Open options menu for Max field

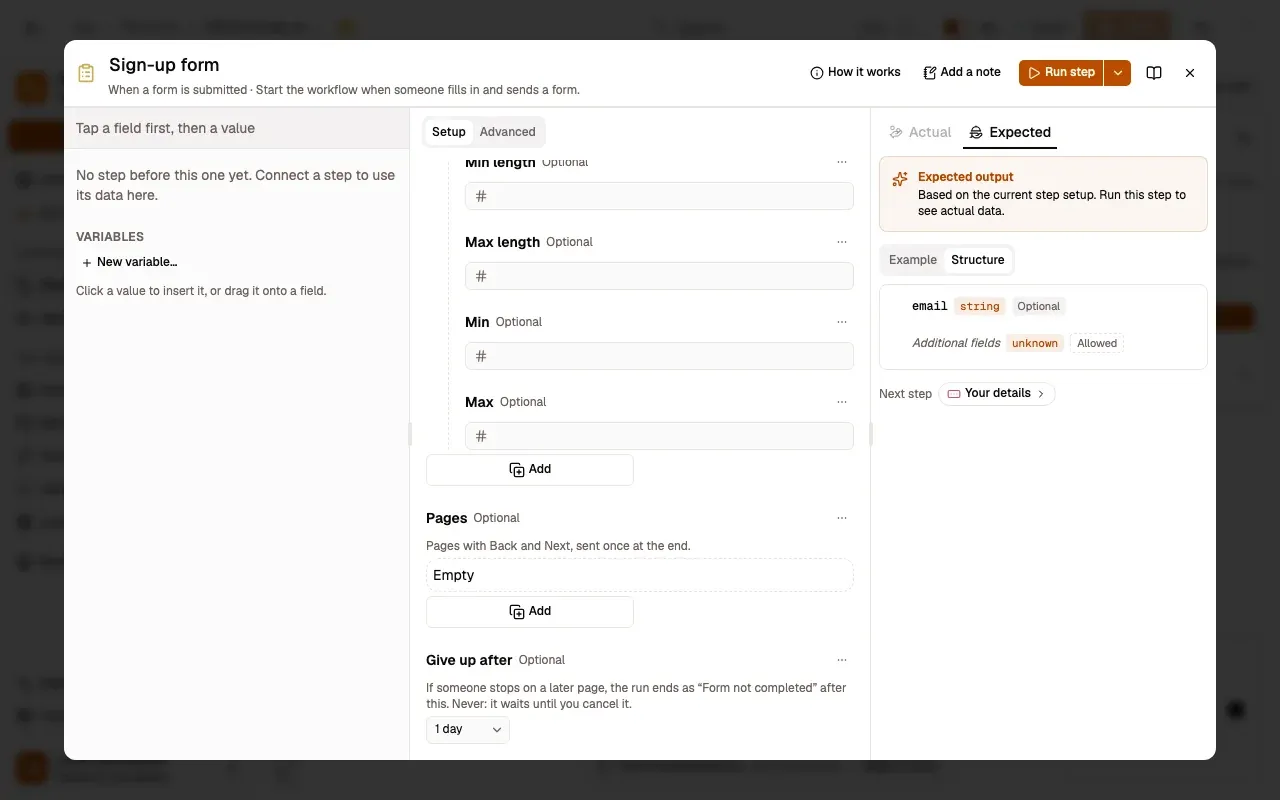click(x=842, y=402)
